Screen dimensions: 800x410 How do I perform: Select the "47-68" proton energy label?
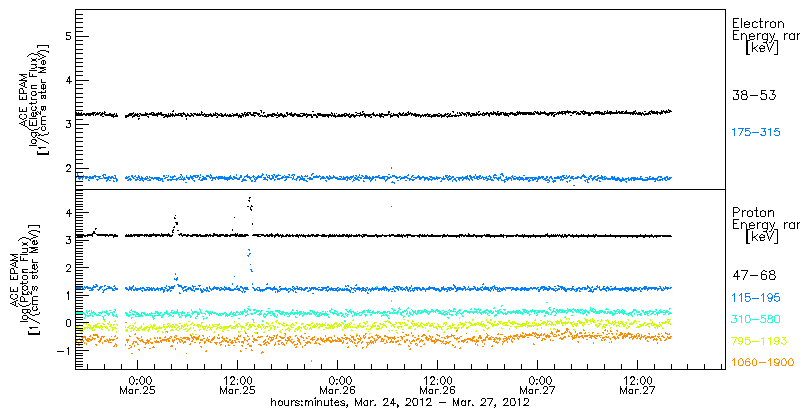(754, 276)
